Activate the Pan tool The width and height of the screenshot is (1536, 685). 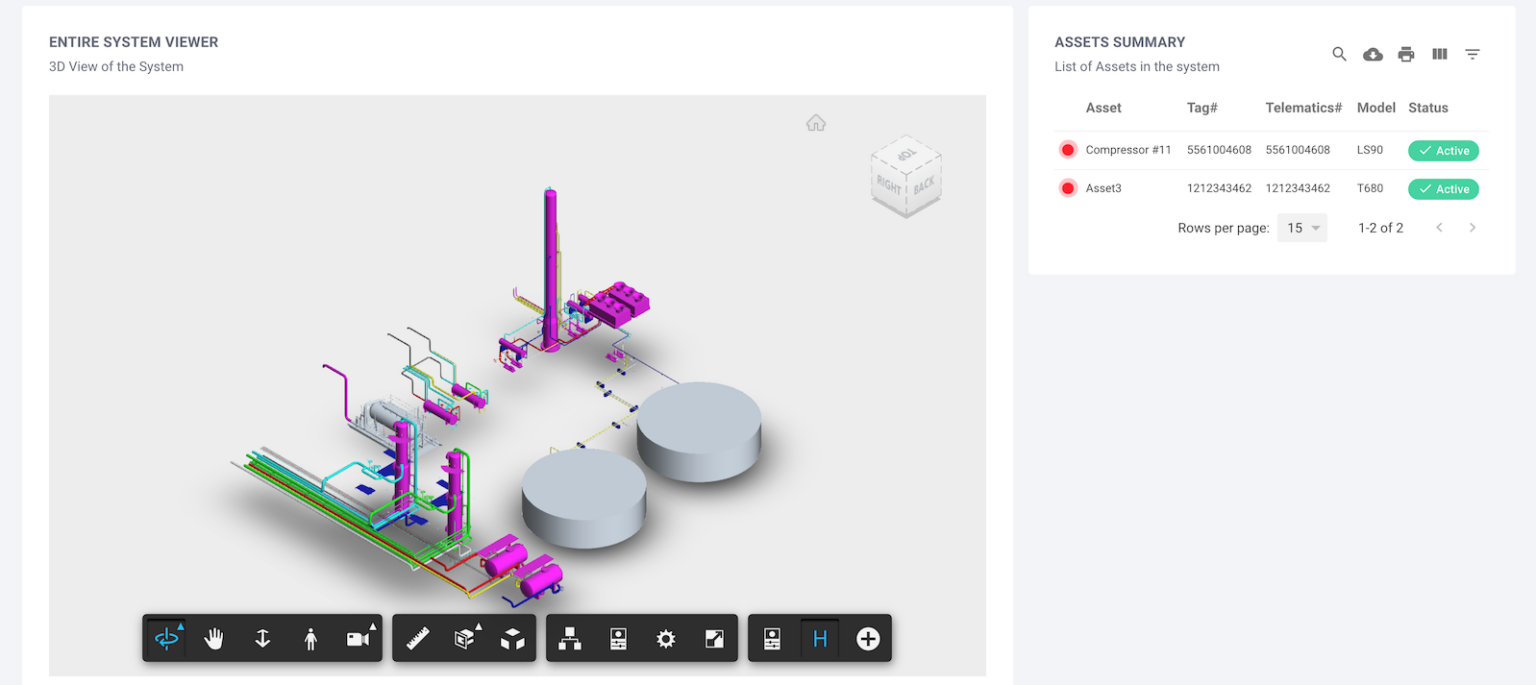(213, 638)
